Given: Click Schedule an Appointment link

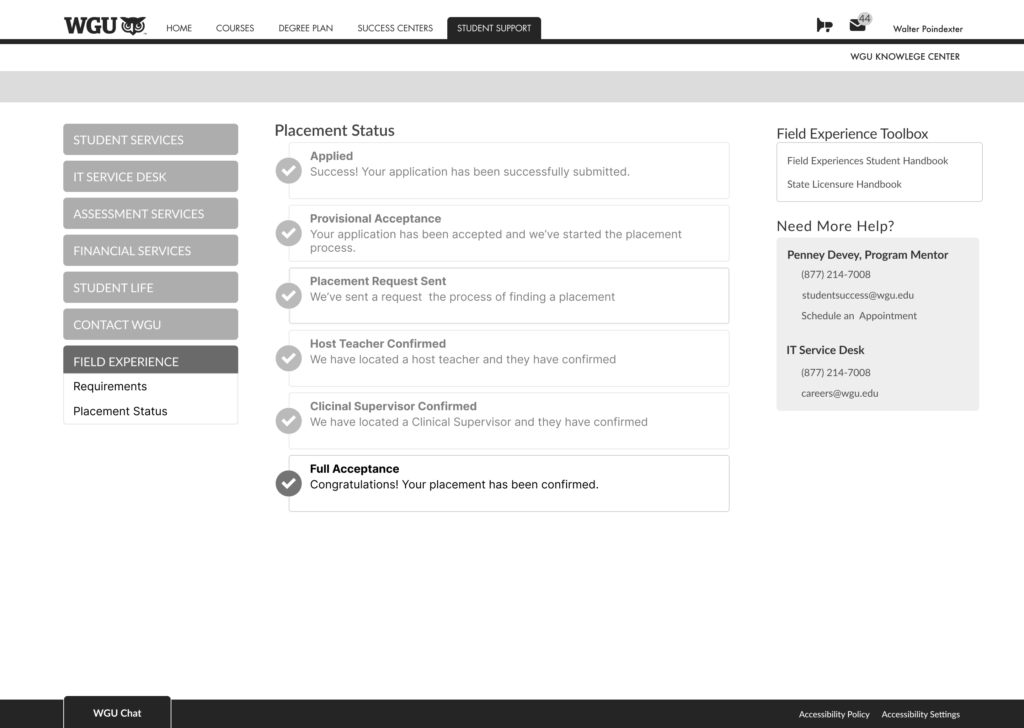Looking at the screenshot, I should (x=858, y=316).
